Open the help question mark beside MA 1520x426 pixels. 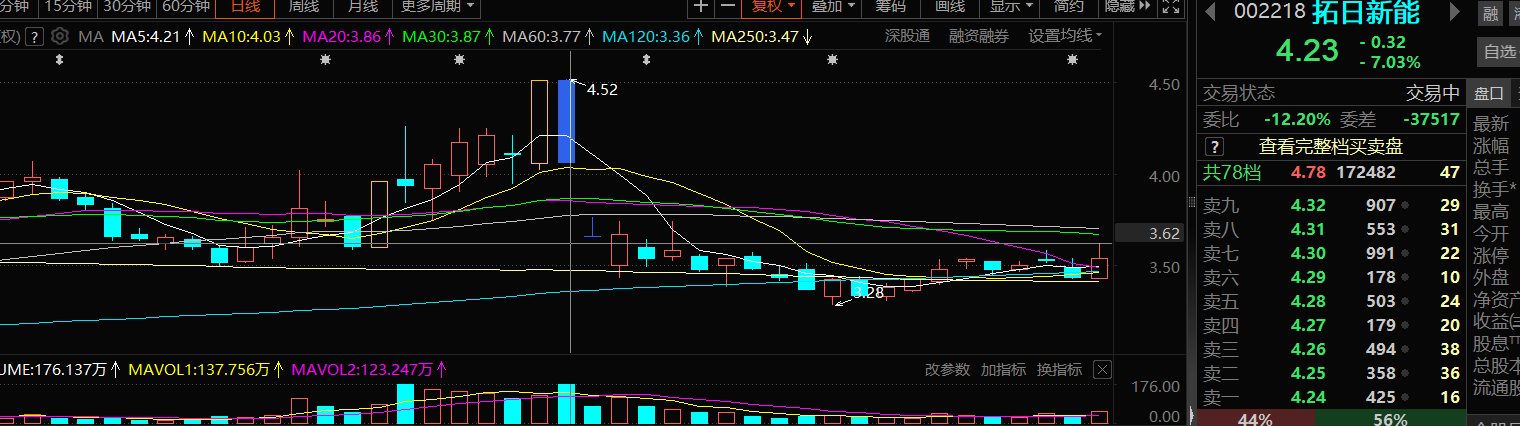coord(35,37)
